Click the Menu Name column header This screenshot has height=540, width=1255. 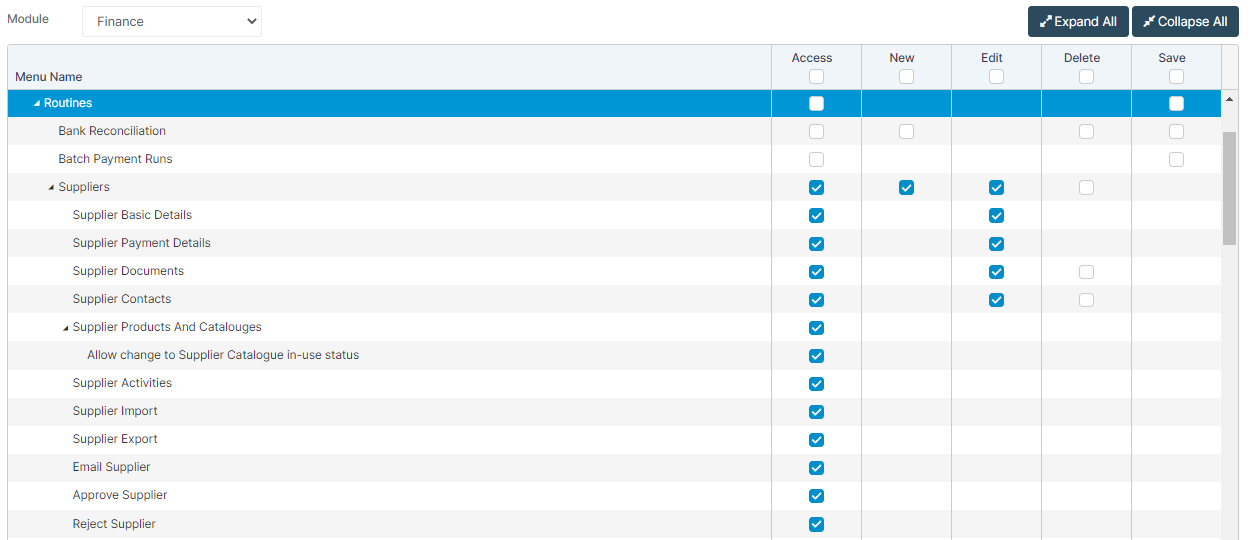(389, 67)
